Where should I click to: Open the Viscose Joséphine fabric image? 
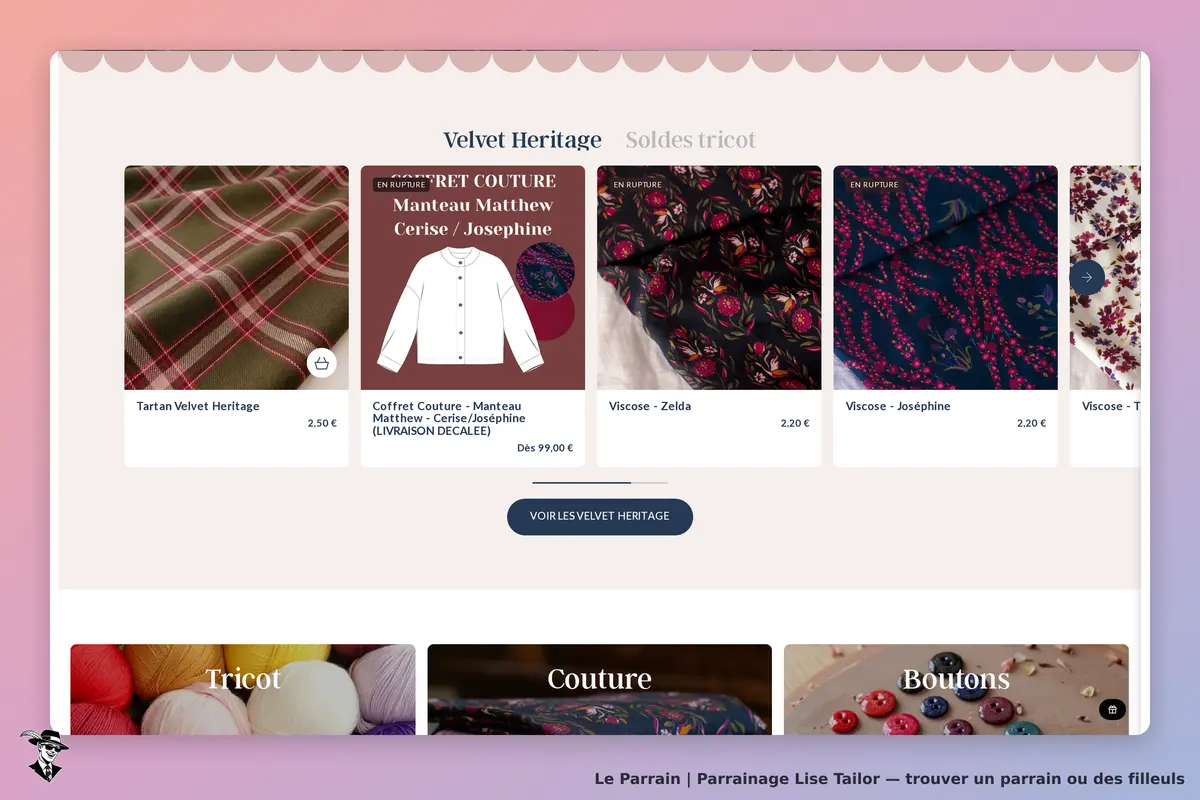(x=945, y=278)
